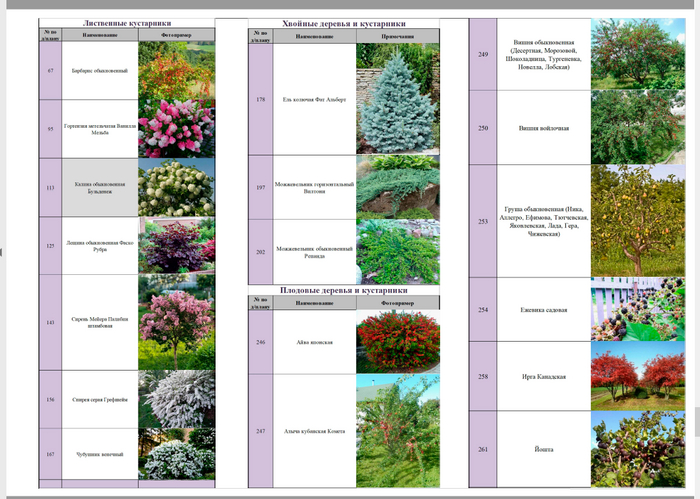The height and width of the screenshot is (499, 700).
Task: Click plan number 67 cell
Action: 50,71
